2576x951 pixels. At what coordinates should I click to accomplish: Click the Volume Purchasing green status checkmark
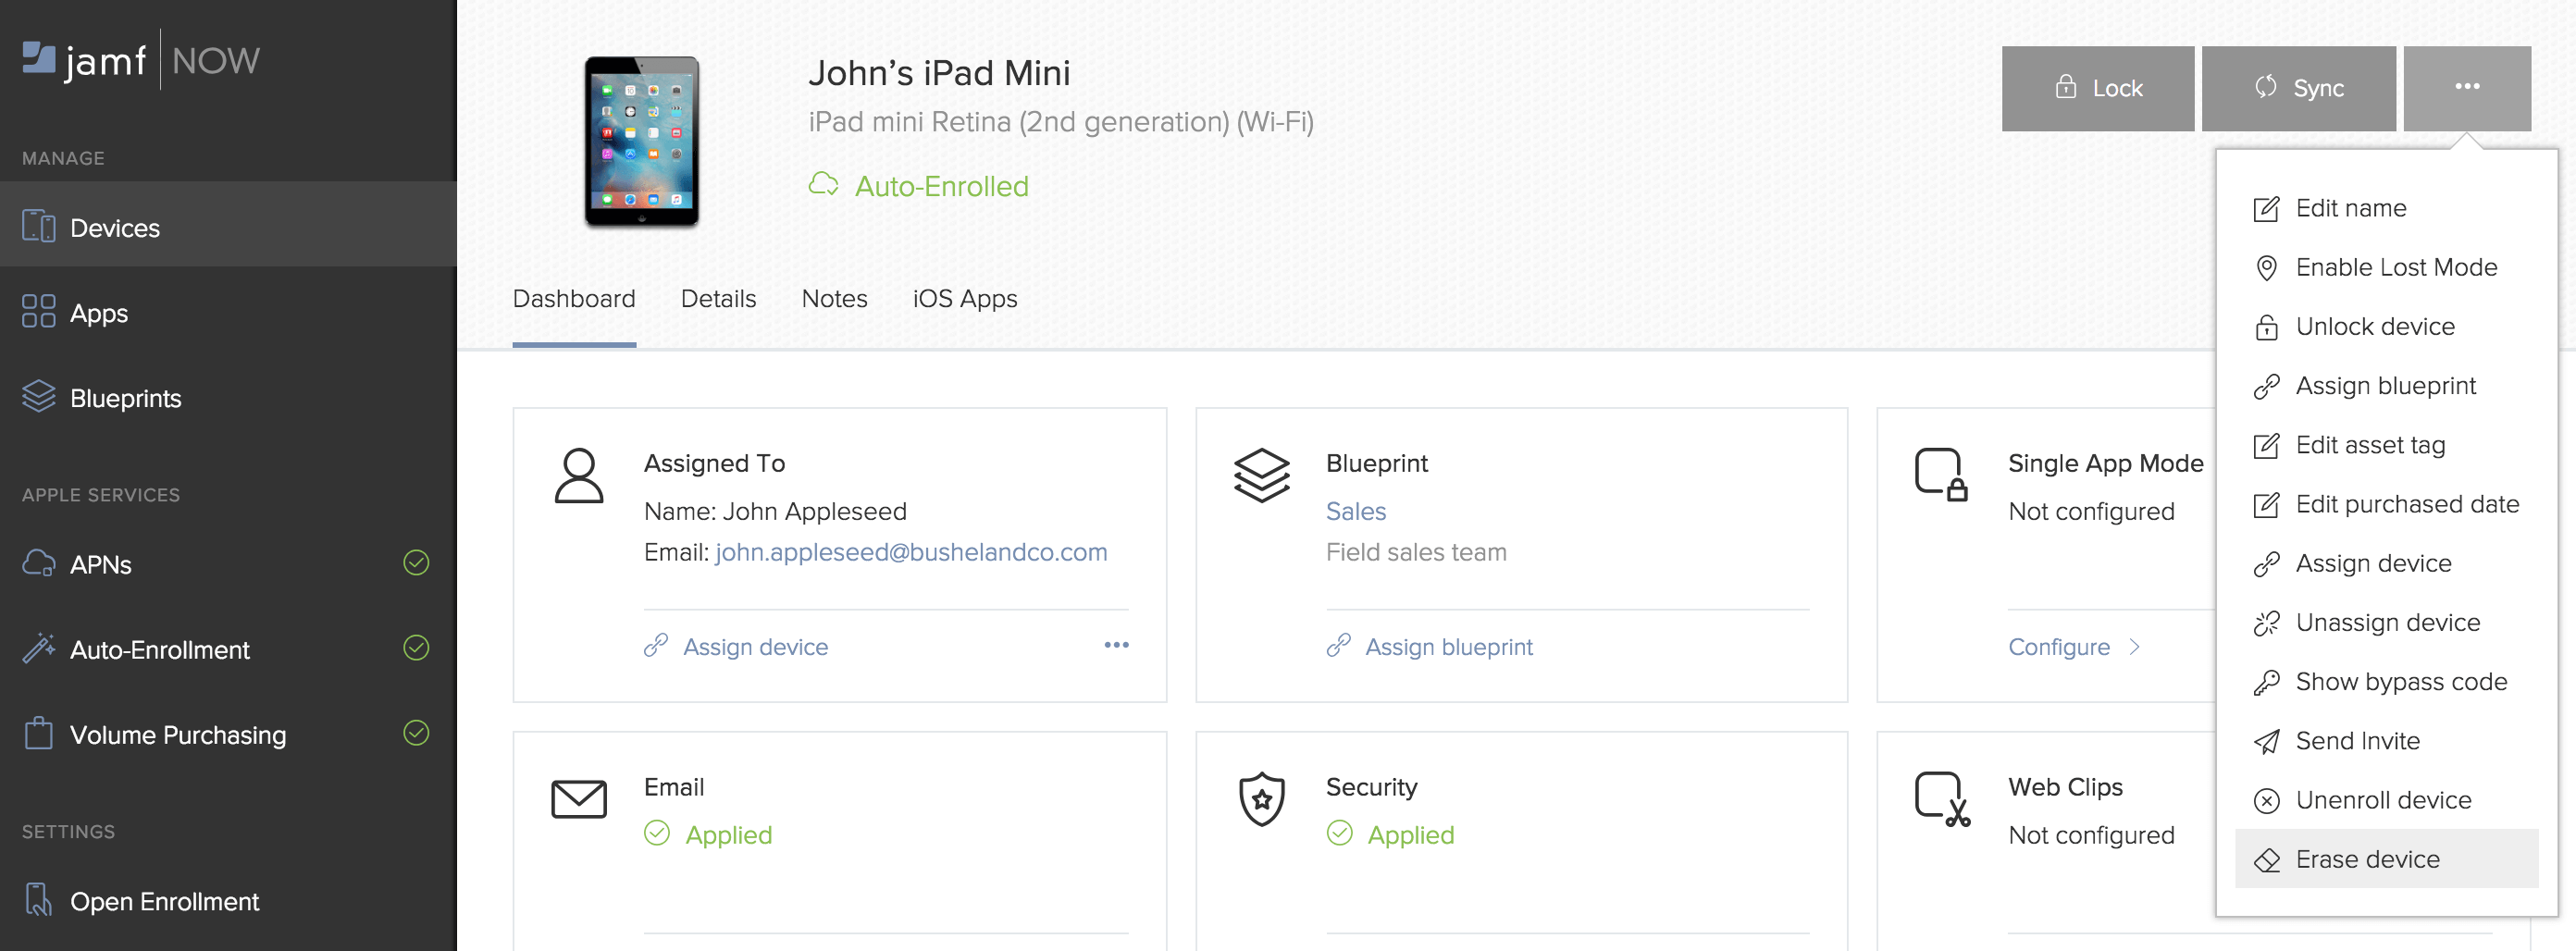[x=416, y=733]
